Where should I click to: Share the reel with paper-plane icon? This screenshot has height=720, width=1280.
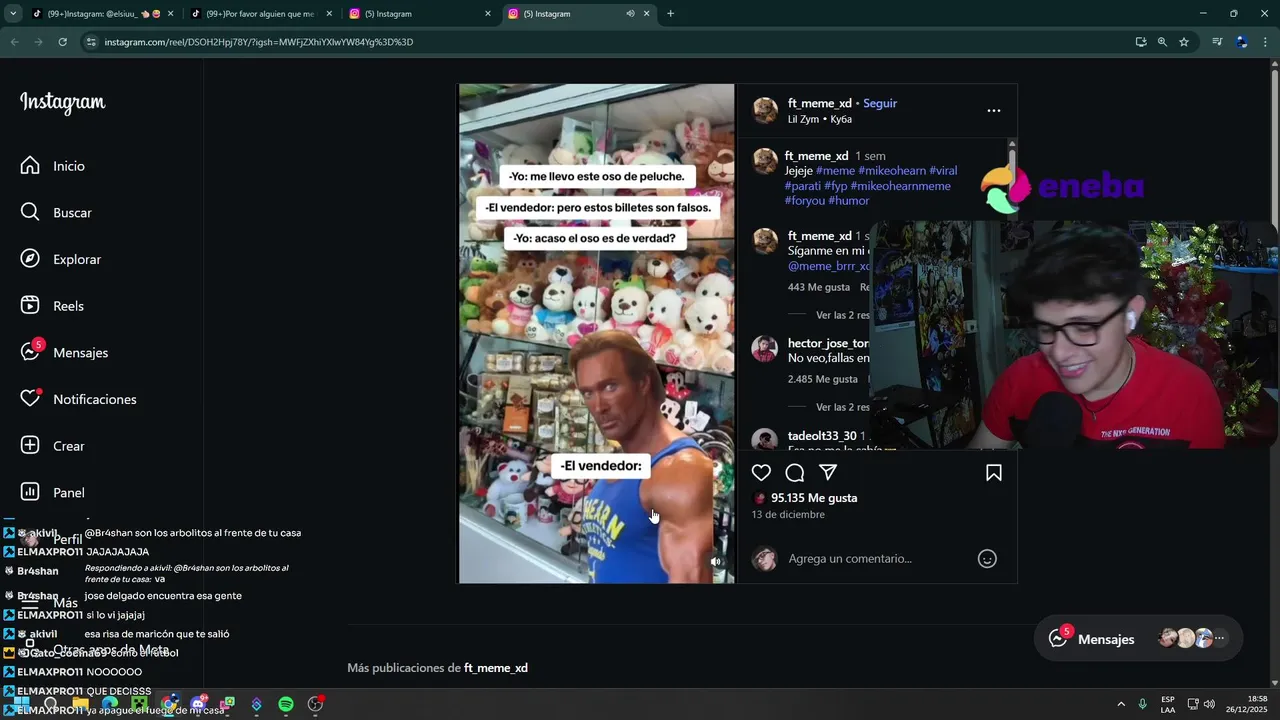[x=828, y=473]
